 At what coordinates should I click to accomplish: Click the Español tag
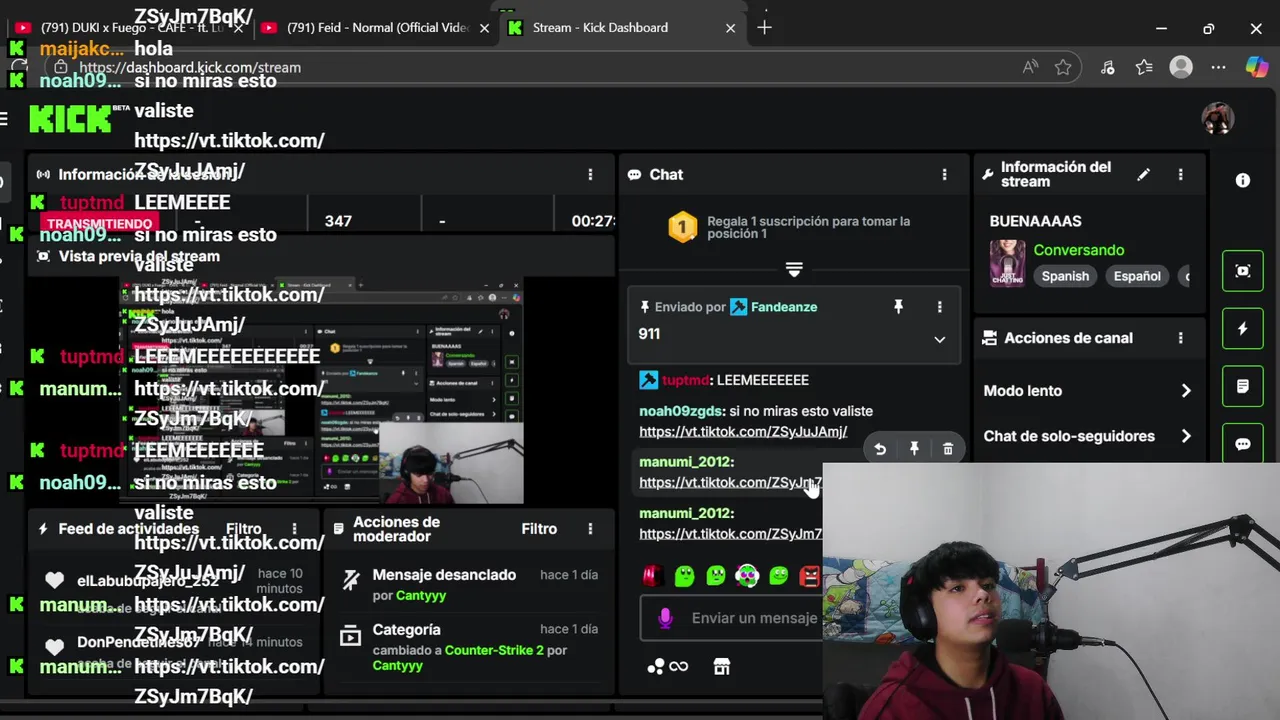click(1137, 276)
